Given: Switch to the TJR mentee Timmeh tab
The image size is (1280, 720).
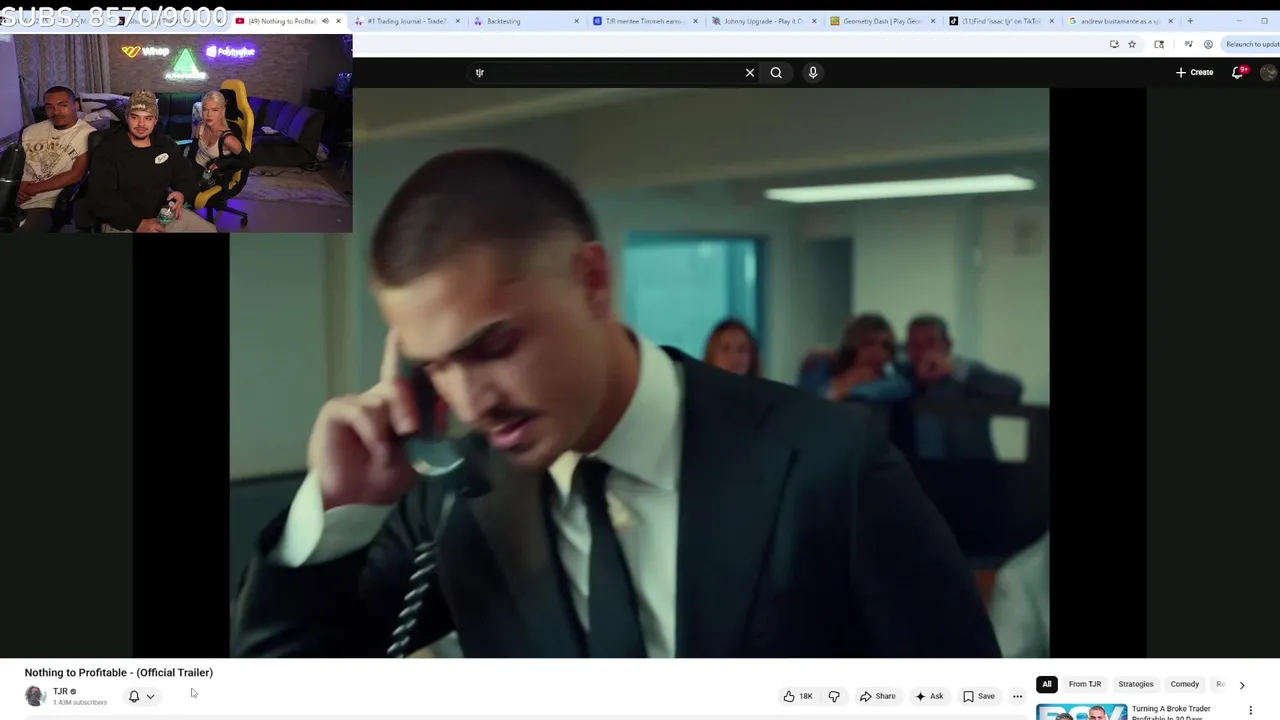Looking at the screenshot, I should pyautogui.click(x=644, y=21).
